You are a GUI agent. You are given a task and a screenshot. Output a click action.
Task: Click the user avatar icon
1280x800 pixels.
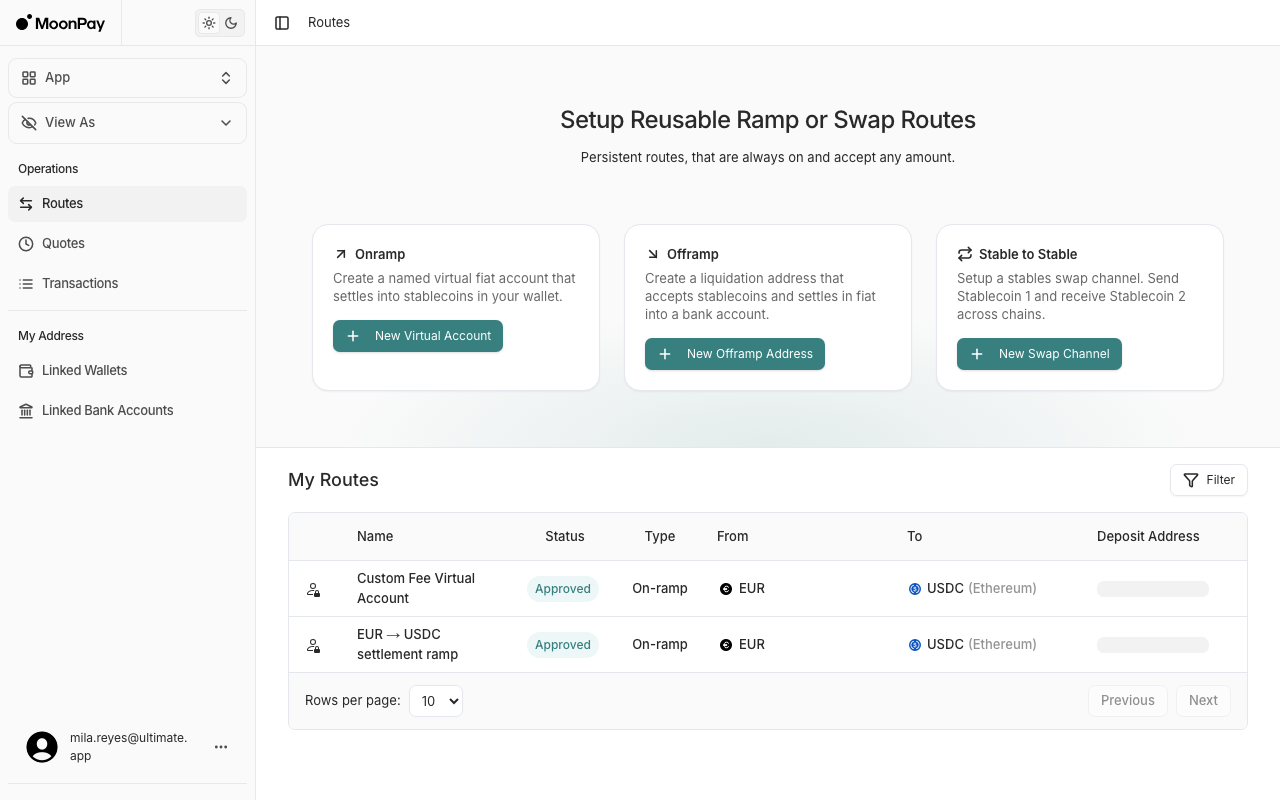point(42,747)
